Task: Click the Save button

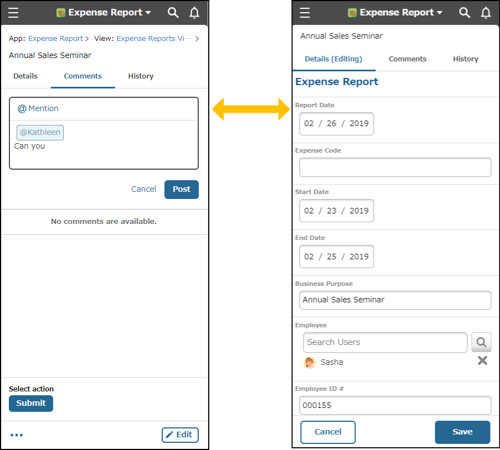Action: [x=462, y=432]
